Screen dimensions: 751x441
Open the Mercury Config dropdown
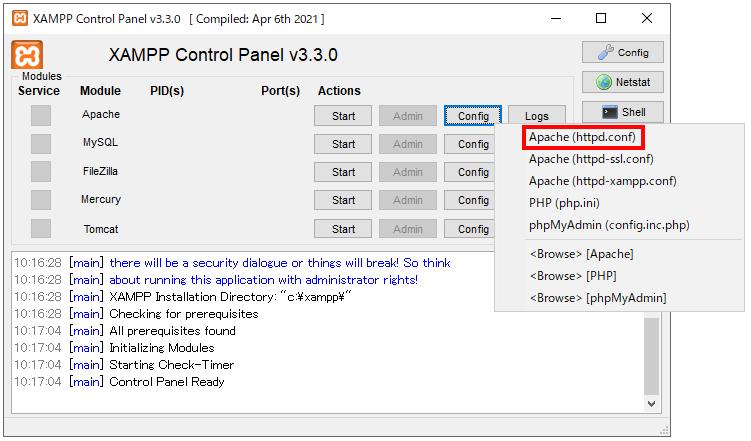pyautogui.click(x=469, y=200)
